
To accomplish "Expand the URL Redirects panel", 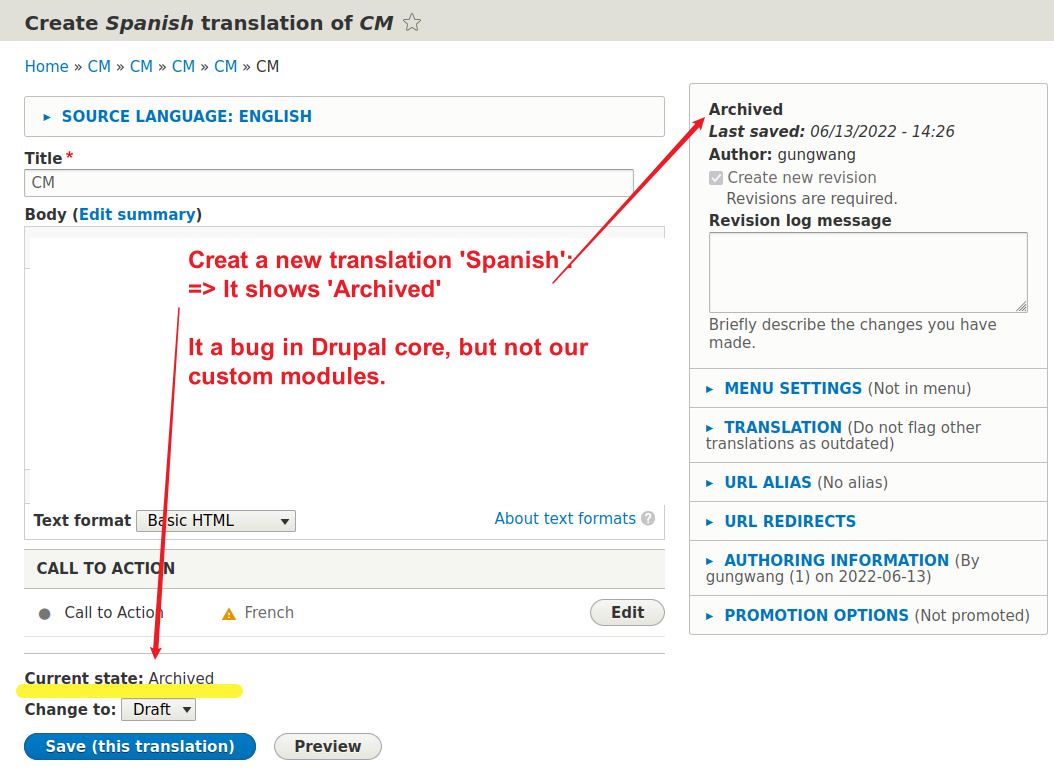I will (790, 521).
